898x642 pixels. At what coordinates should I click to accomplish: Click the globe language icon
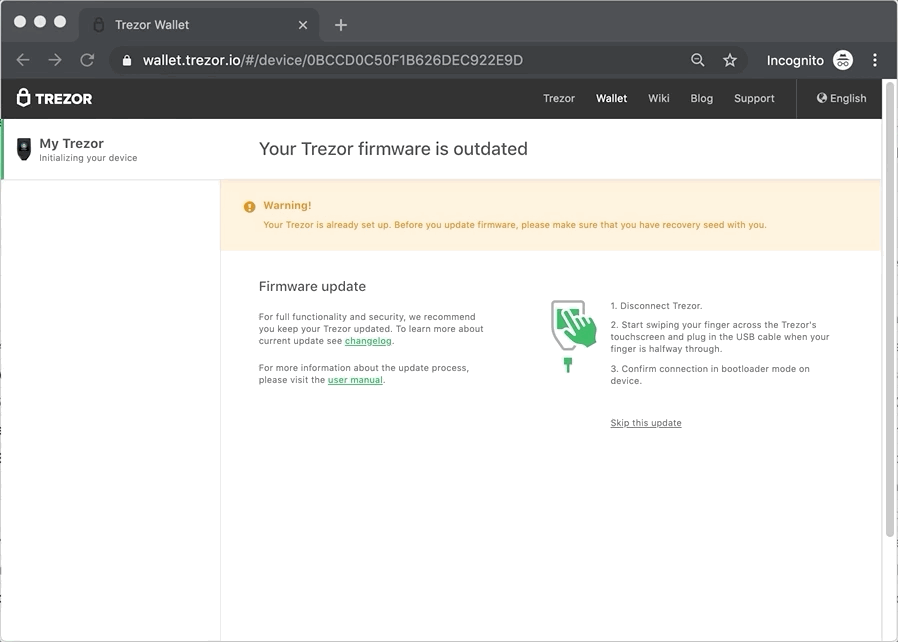point(822,98)
